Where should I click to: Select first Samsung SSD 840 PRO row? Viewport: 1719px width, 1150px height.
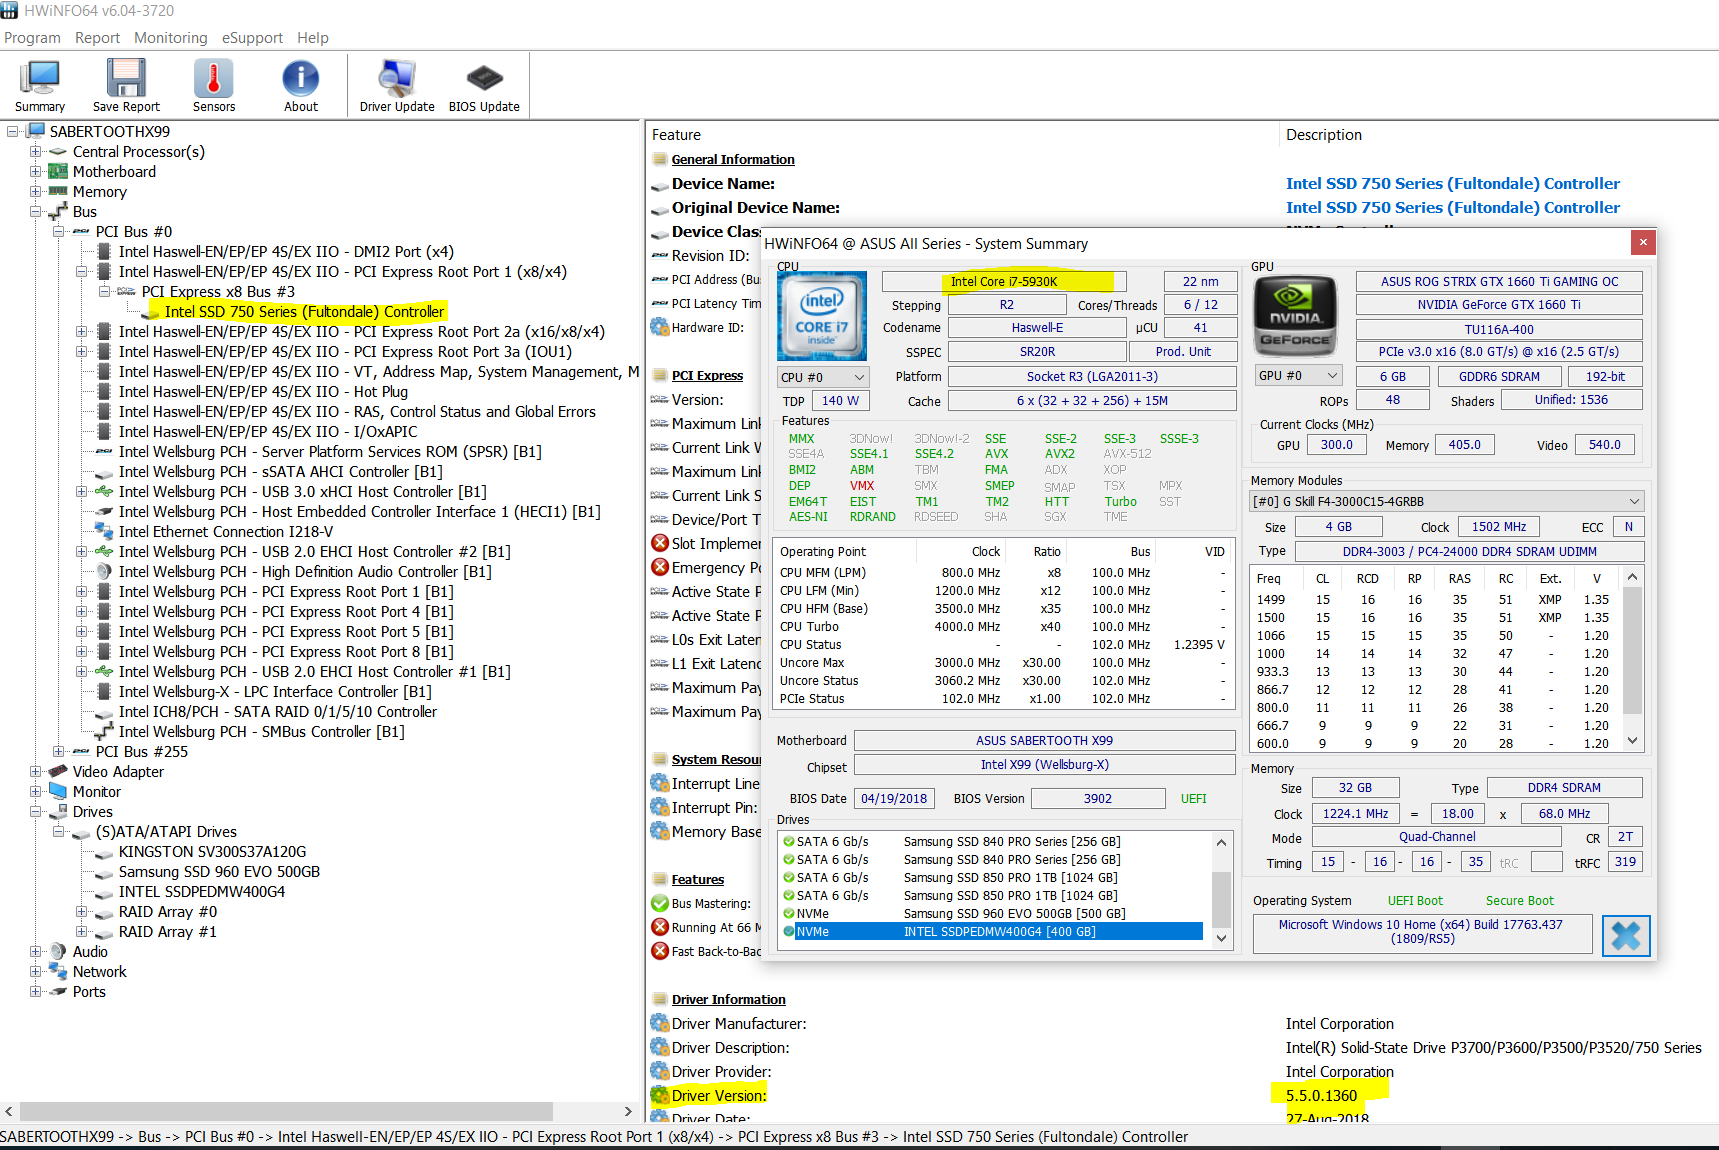coord(992,841)
